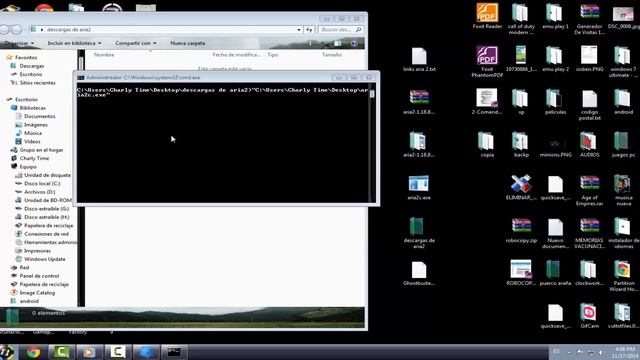Open media player taskbar icon
The image size is (640, 360).
[x=89, y=352]
